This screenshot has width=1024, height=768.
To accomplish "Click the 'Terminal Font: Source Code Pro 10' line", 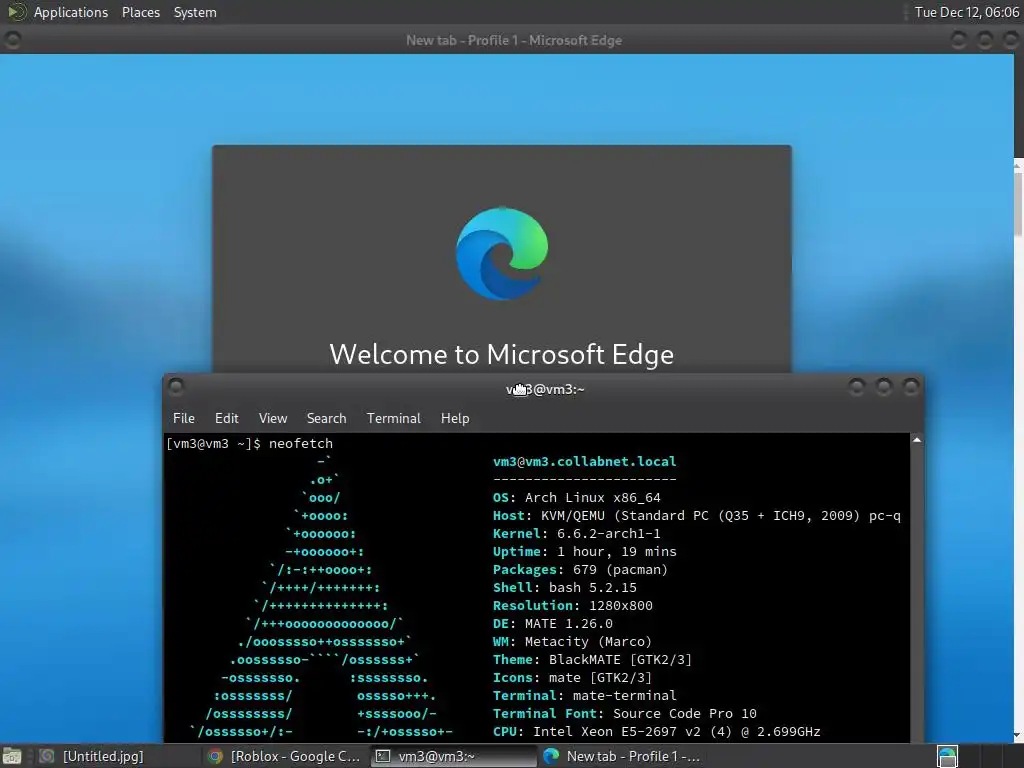I will tap(624, 713).
